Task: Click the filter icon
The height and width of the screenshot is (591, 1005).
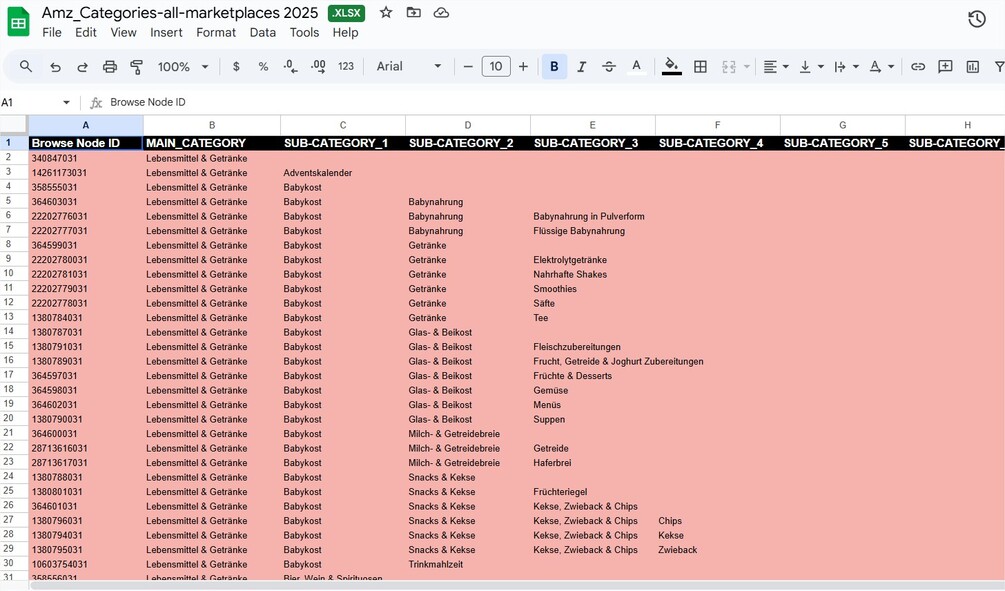Action: pos(999,66)
